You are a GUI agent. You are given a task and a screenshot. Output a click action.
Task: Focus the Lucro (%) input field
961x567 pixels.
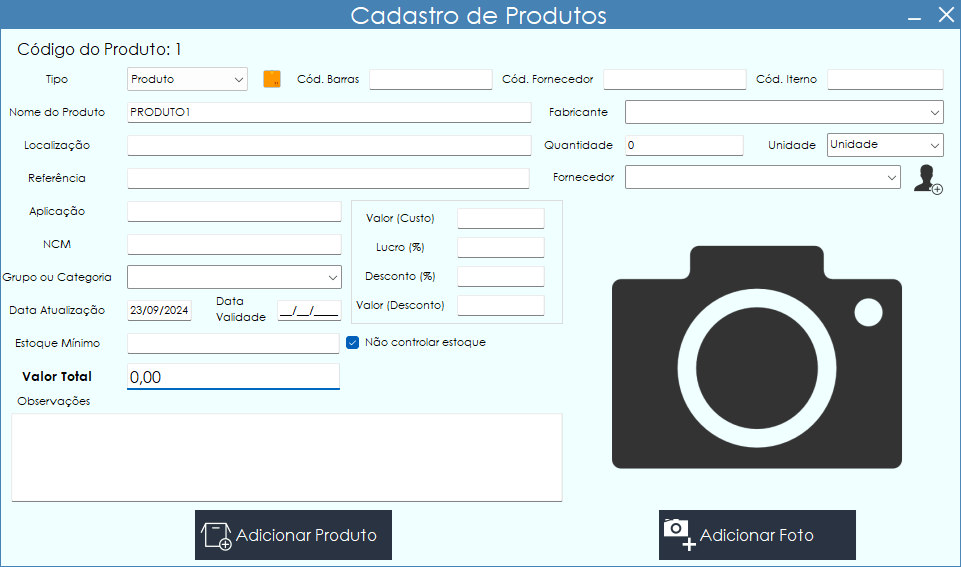(500, 247)
